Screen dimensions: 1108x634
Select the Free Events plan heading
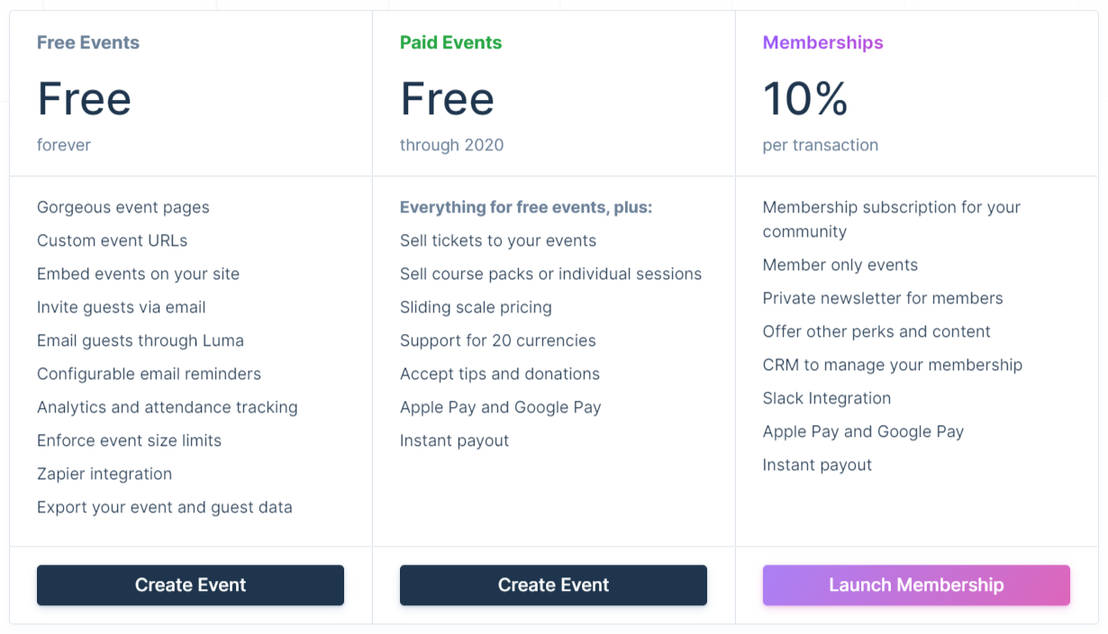[x=87, y=42]
